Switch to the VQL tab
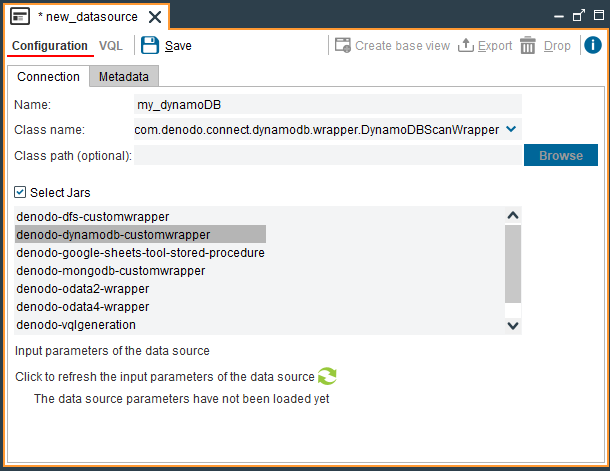 [x=111, y=46]
